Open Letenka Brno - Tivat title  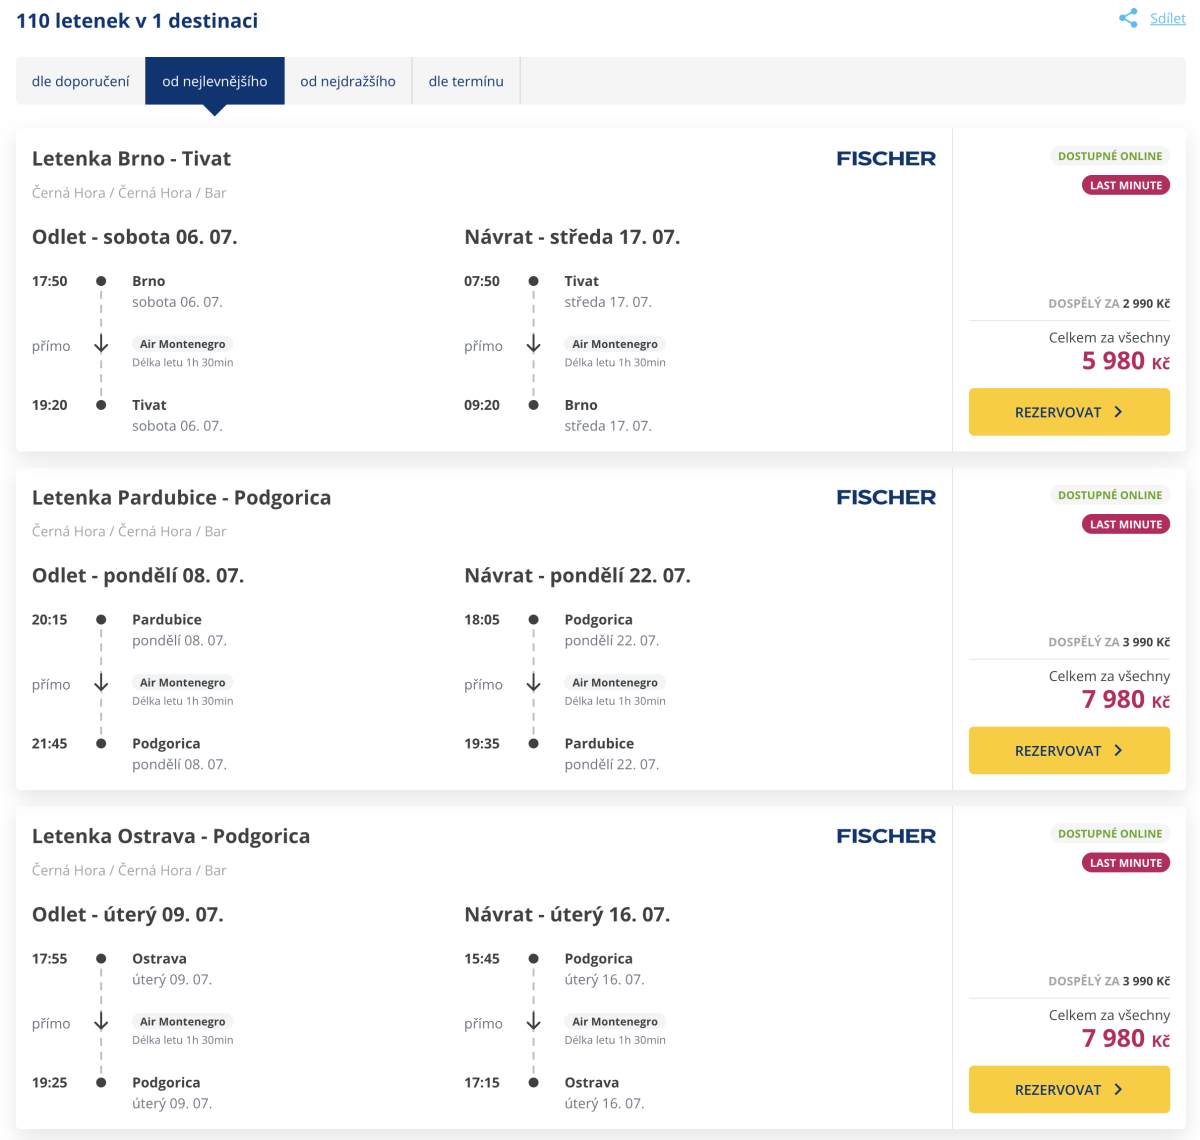pyautogui.click(x=131, y=158)
